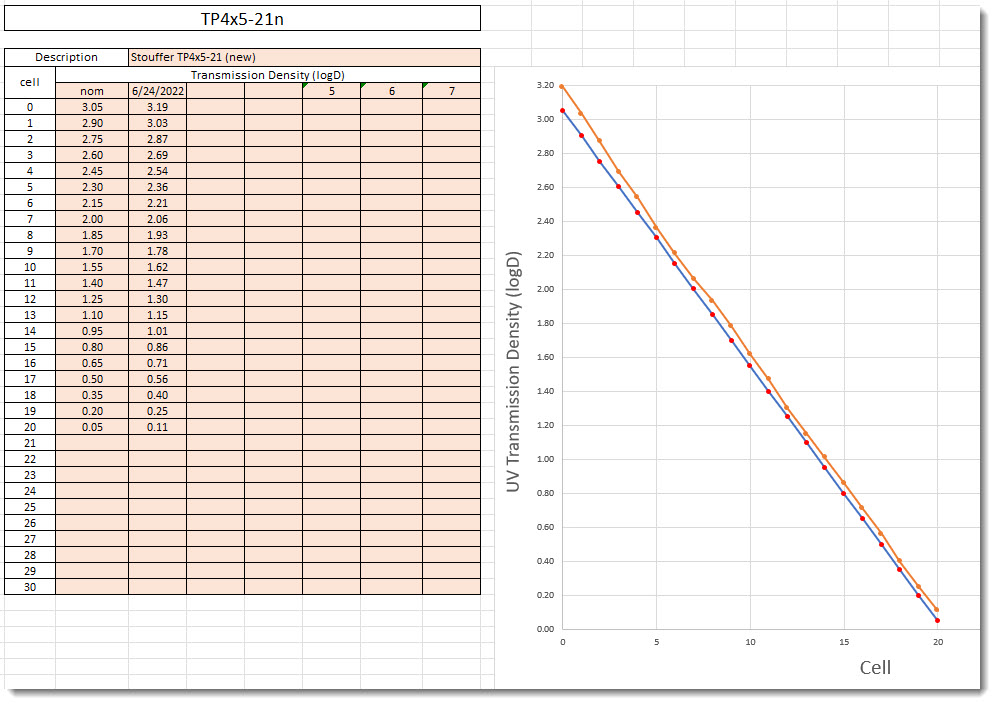Click column header cell labeled 7

click(451, 91)
